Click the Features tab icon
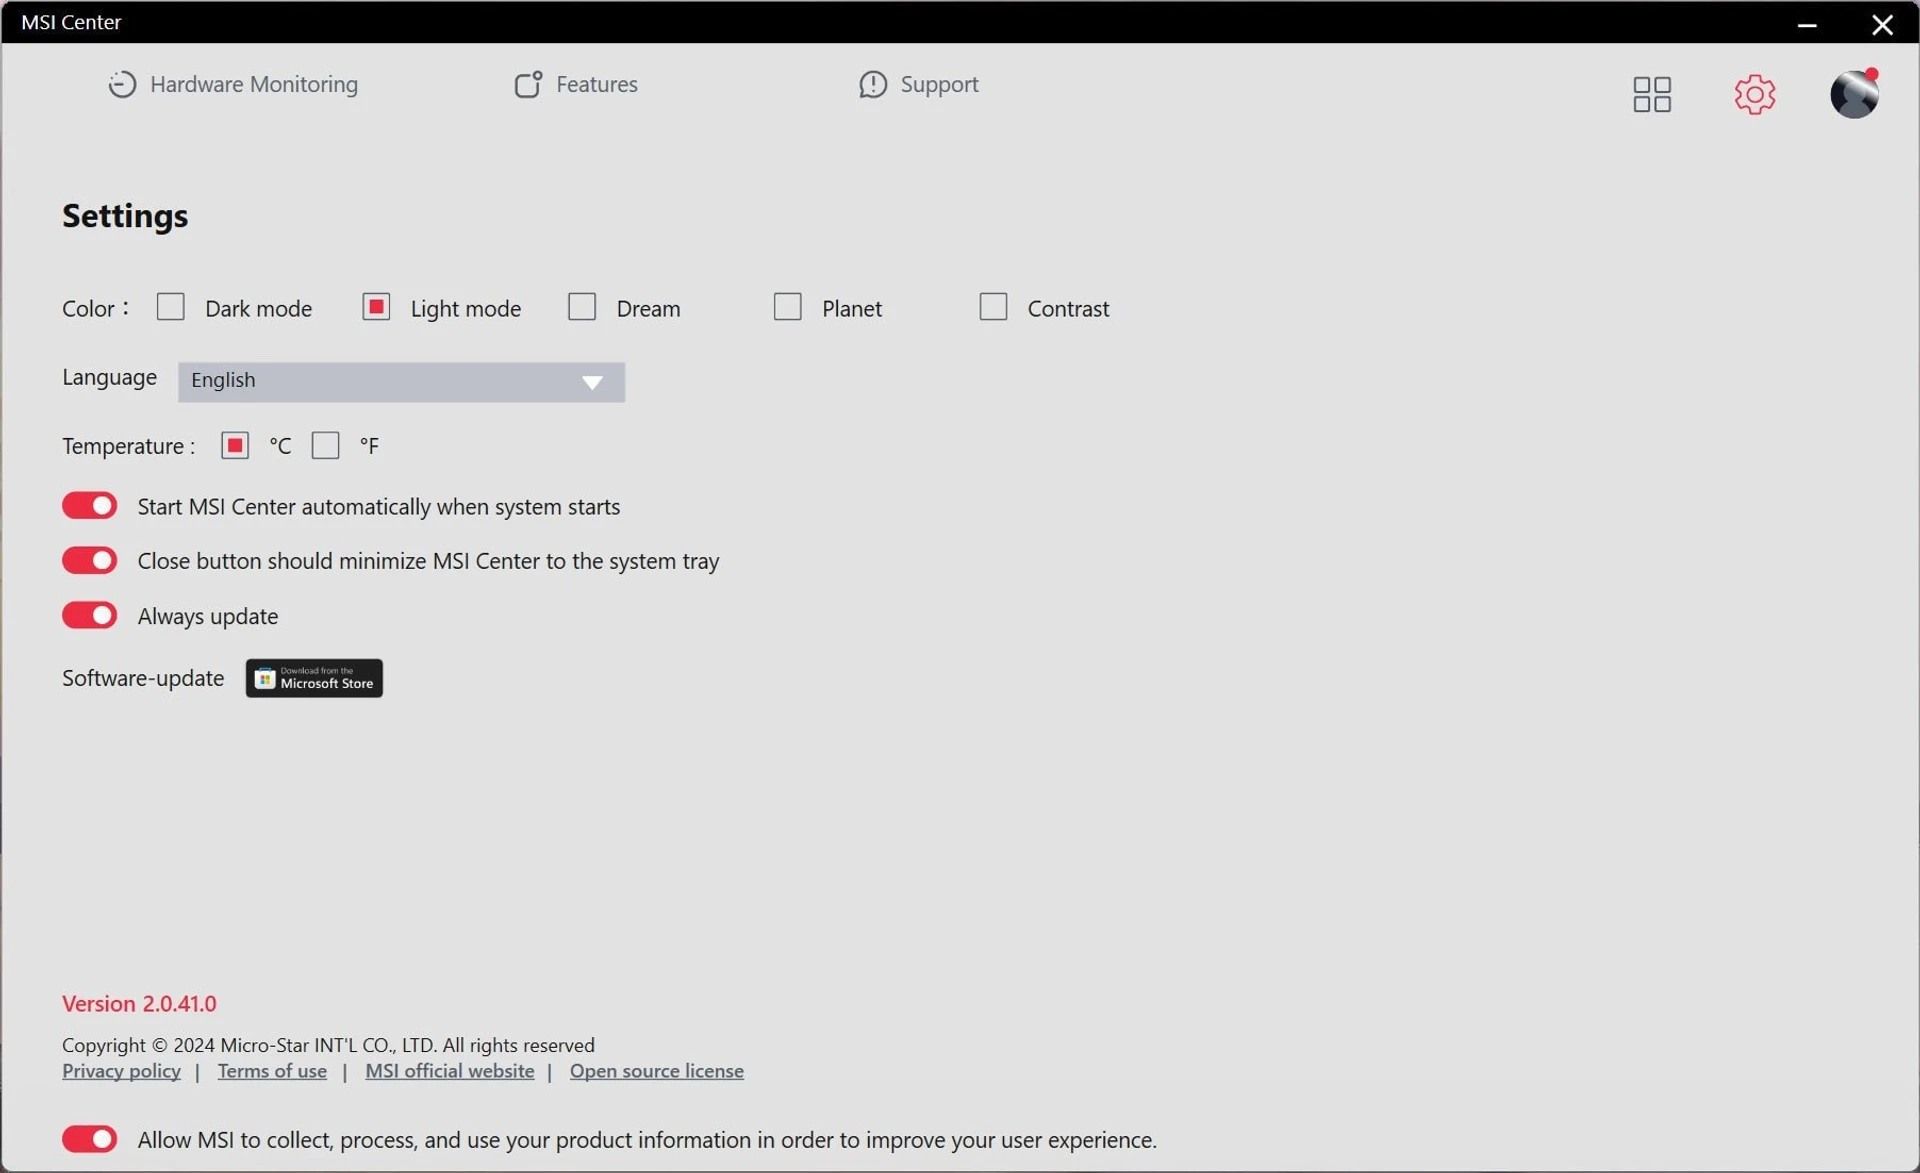Viewport: 1920px width, 1173px height. pos(527,84)
